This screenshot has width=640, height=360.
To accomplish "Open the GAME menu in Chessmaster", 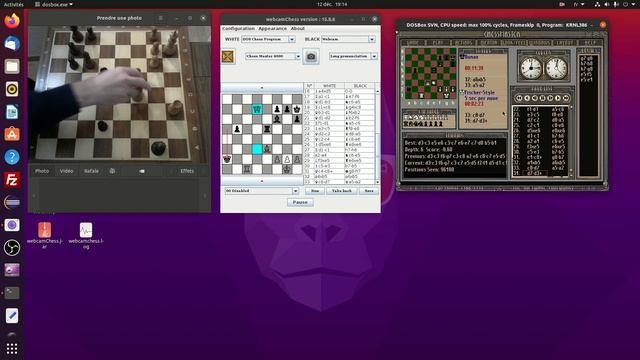I will point(413,42).
